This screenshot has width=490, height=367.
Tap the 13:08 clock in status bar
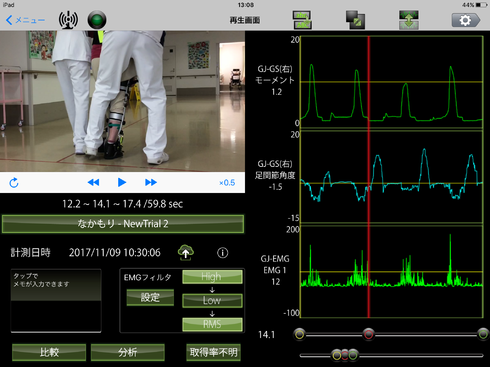[246, 5]
